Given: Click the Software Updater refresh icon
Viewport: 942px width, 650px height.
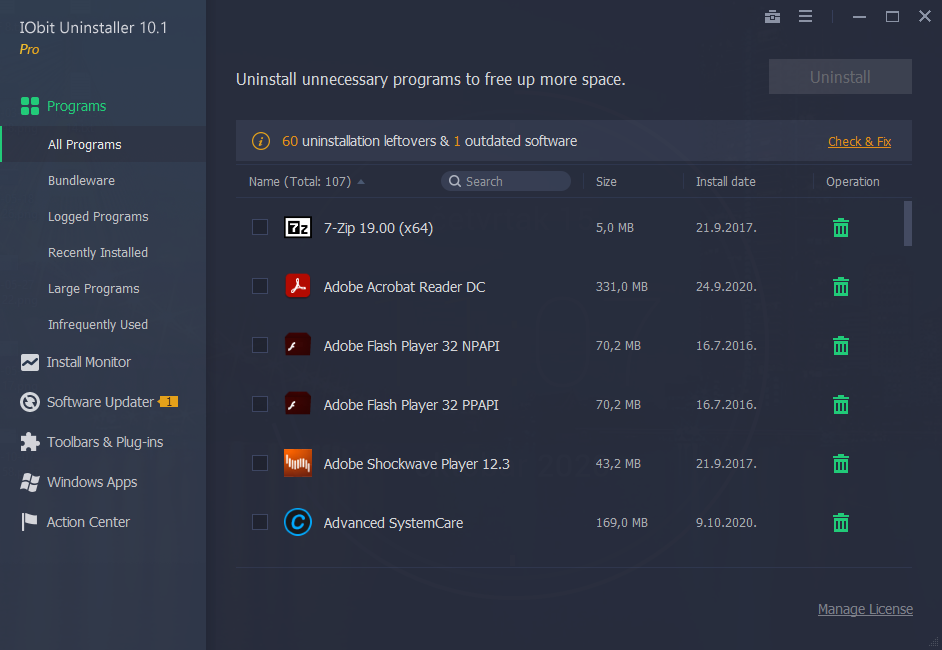Looking at the screenshot, I should tap(29, 402).
